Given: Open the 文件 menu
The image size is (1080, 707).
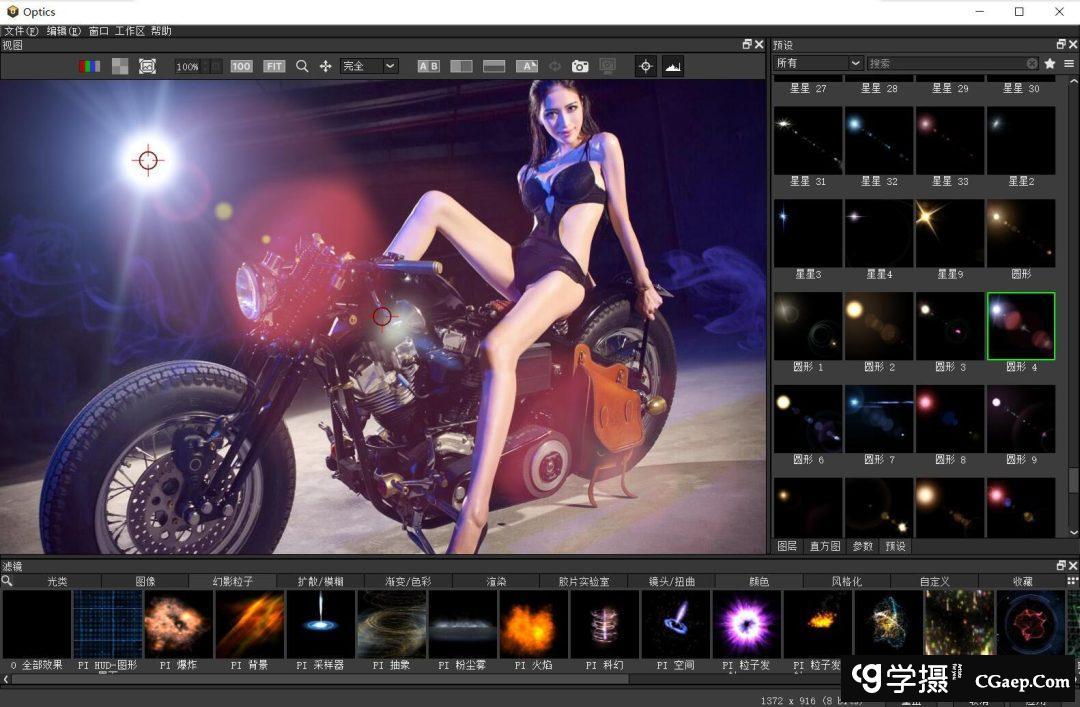Looking at the screenshot, I should point(20,31).
